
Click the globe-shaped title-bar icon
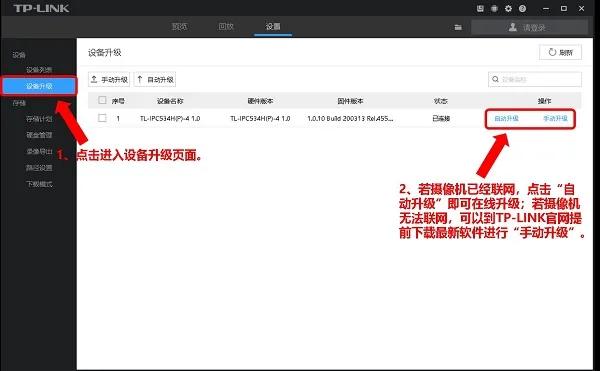click(494, 8)
